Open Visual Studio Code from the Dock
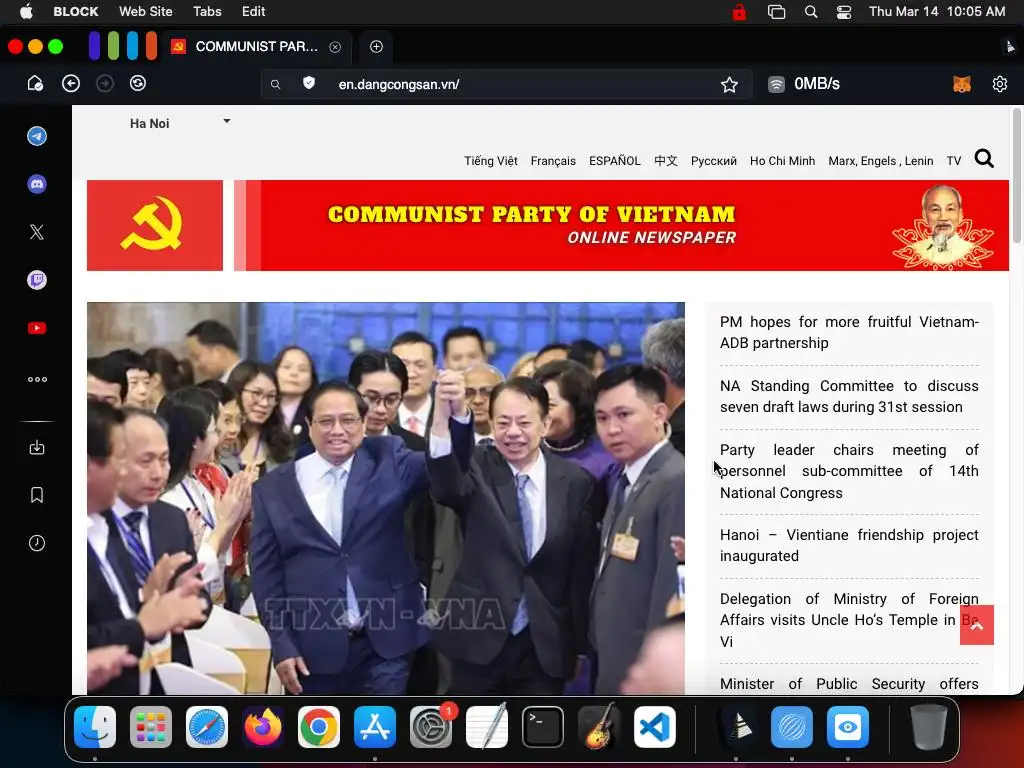 pos(654,727)
